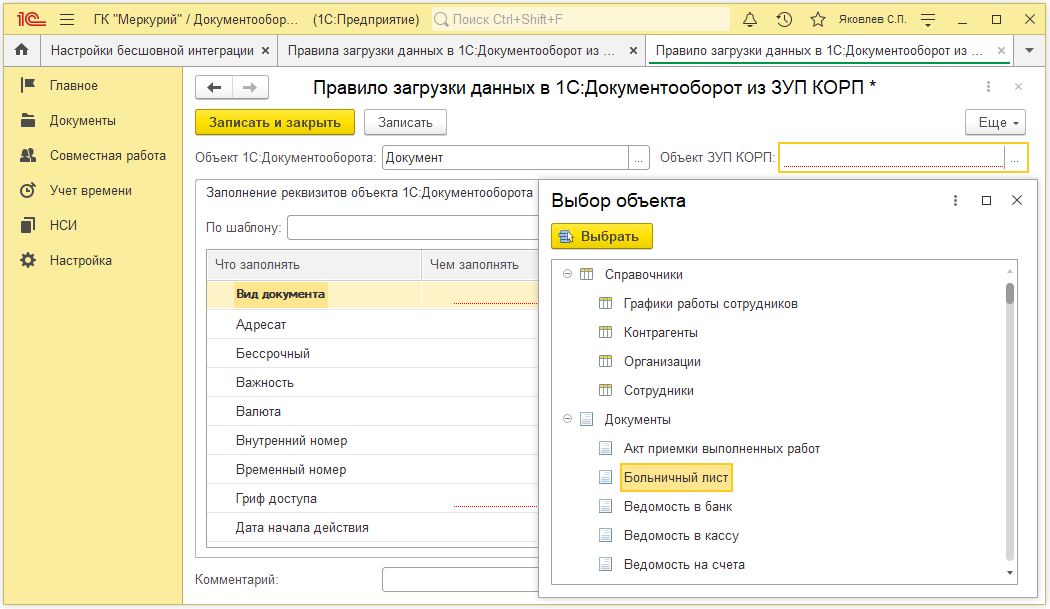Focus the По шаблону input field
This screenshot has height=609, width=1050.
click(x=412, y=228)
